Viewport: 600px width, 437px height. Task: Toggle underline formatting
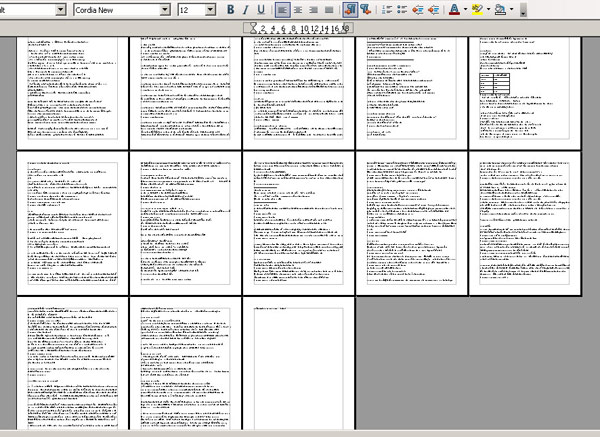[x=261, y=9]
